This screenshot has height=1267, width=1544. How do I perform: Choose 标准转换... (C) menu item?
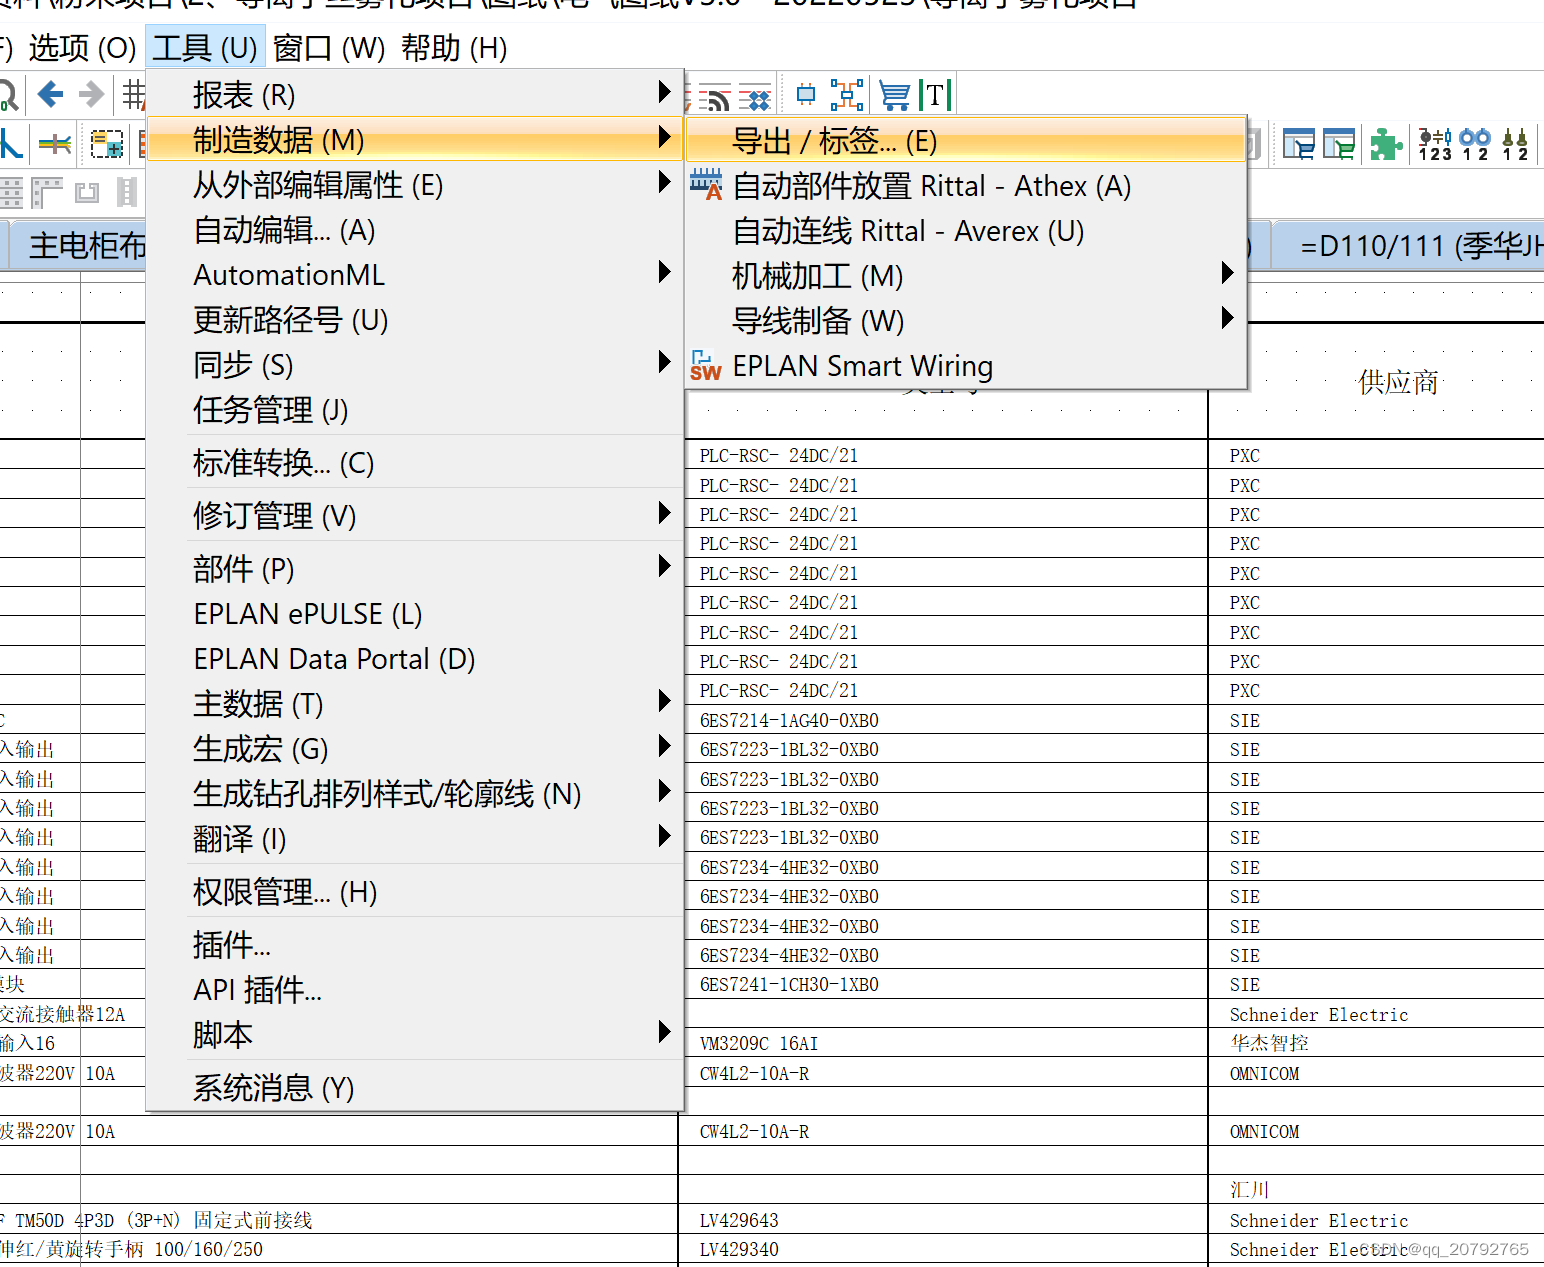[x=415, y=463]
